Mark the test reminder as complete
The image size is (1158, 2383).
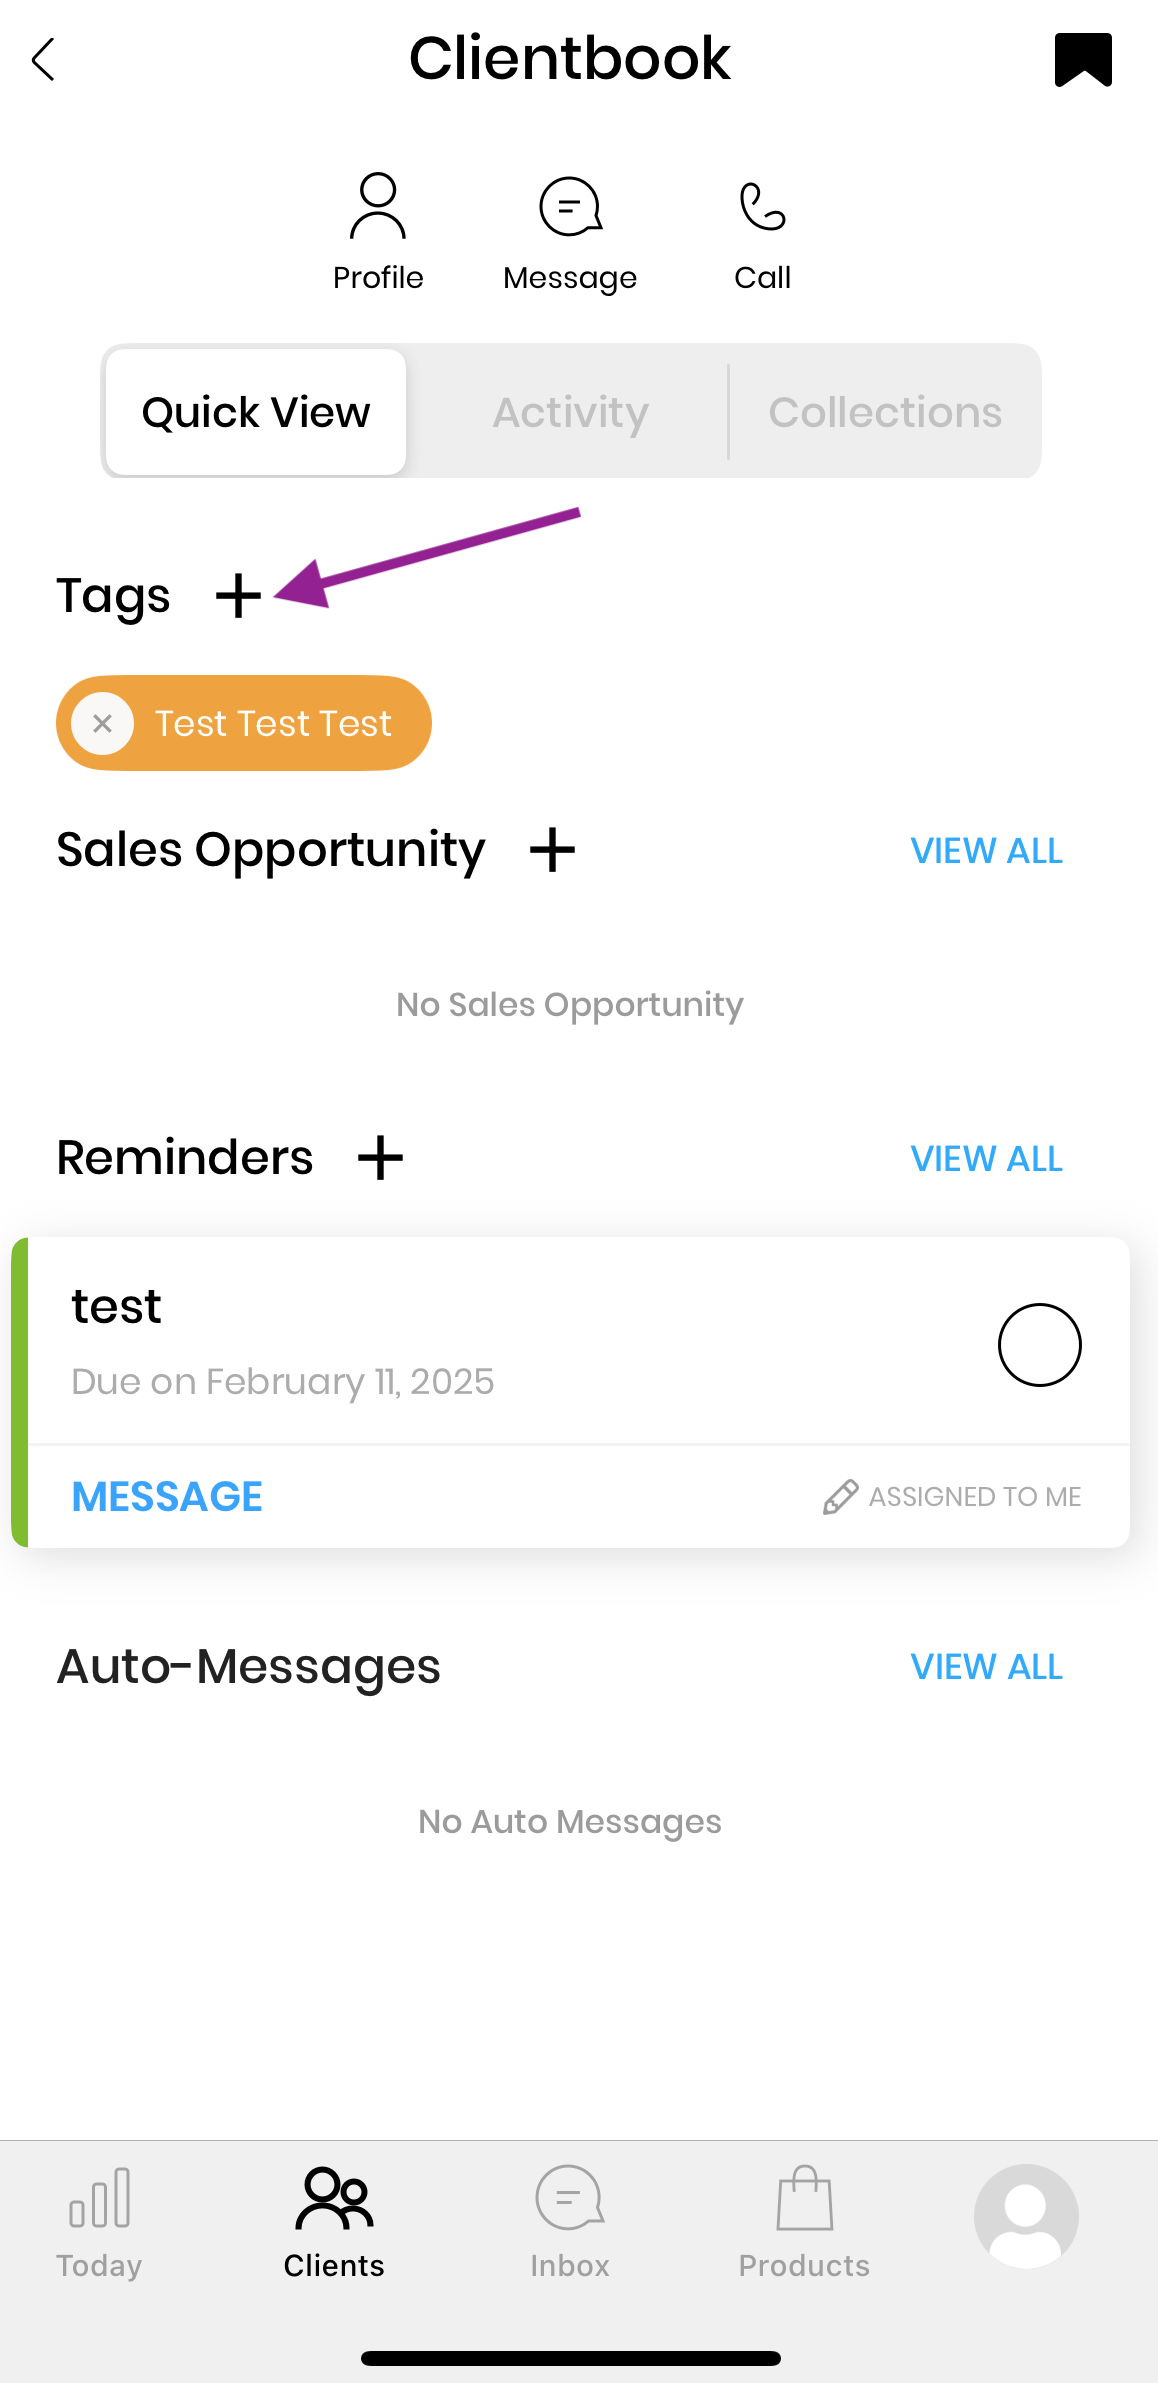[x=1039, y=1345]
